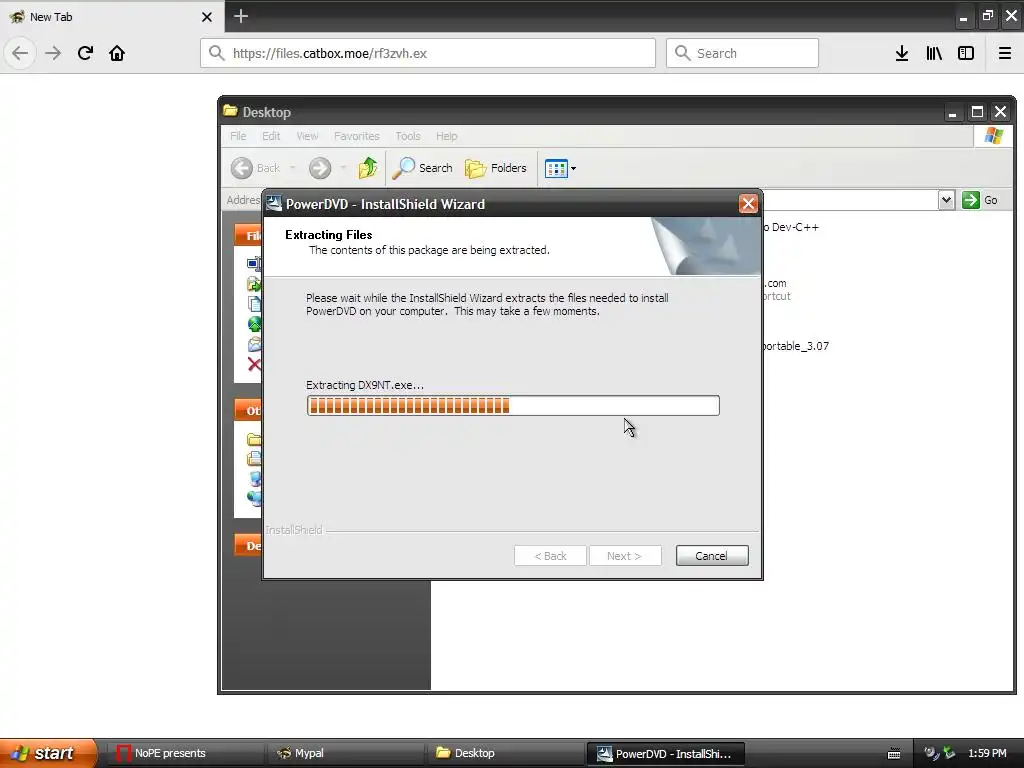Click the on-screen keyboard tray icon
The width and height of the screenshot is (1024, 768).
tap(894, 754)
